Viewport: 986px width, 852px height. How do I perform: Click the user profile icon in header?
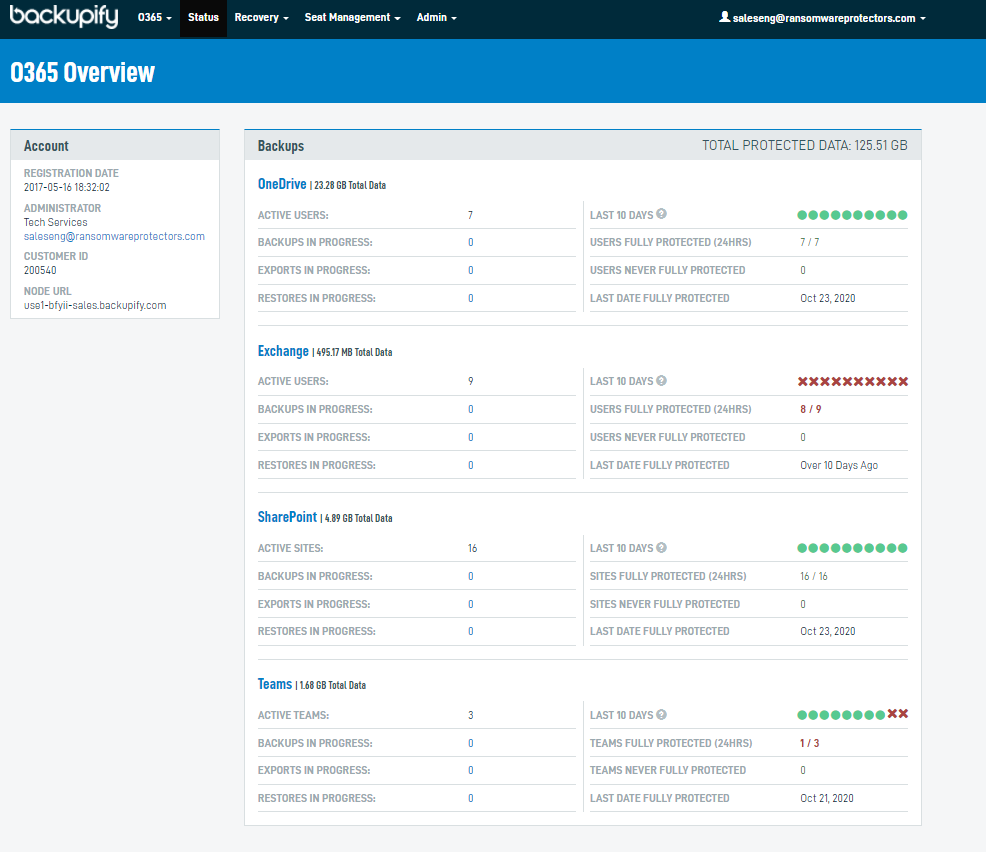tap(725, 18)
